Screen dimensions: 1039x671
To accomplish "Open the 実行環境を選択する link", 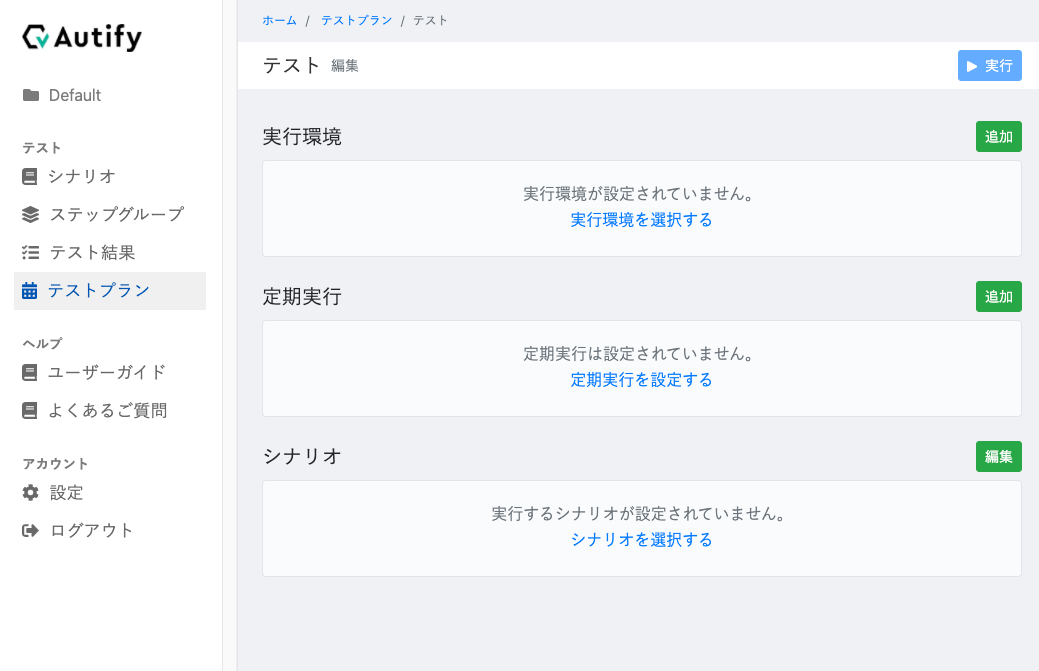I will click(641, 220).
